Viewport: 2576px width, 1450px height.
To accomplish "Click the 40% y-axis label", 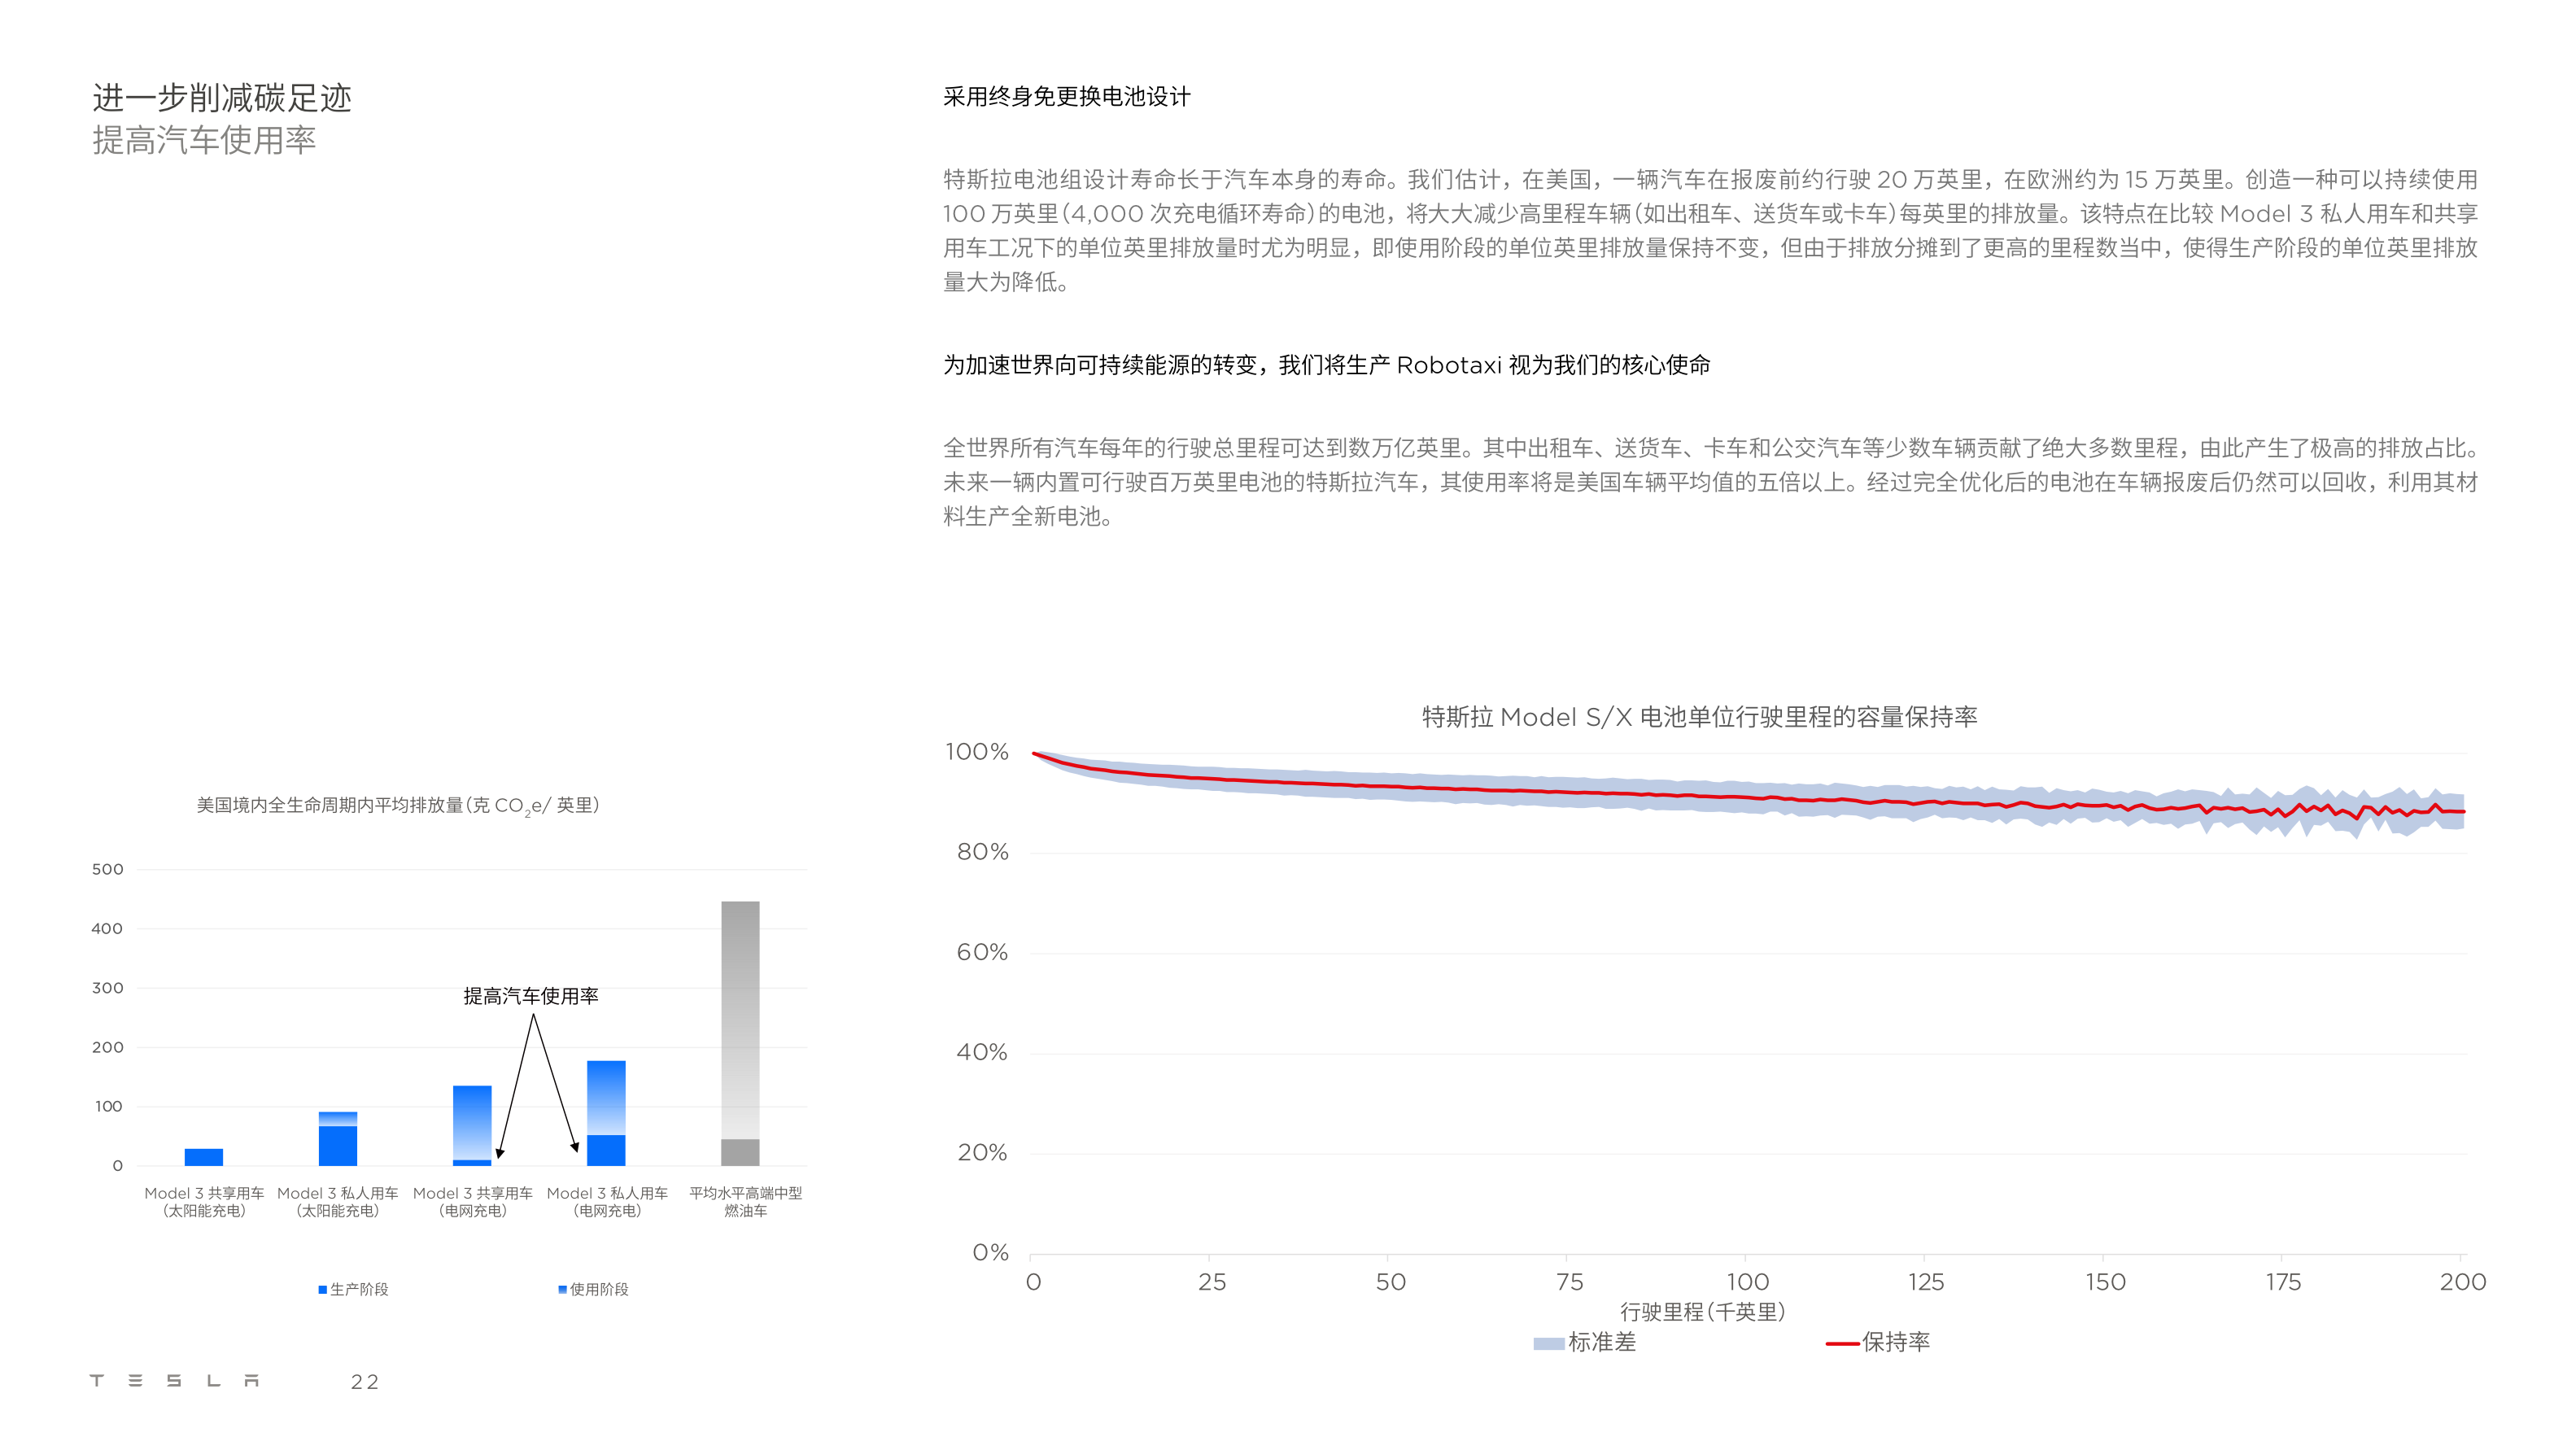I will (983, 1052).
